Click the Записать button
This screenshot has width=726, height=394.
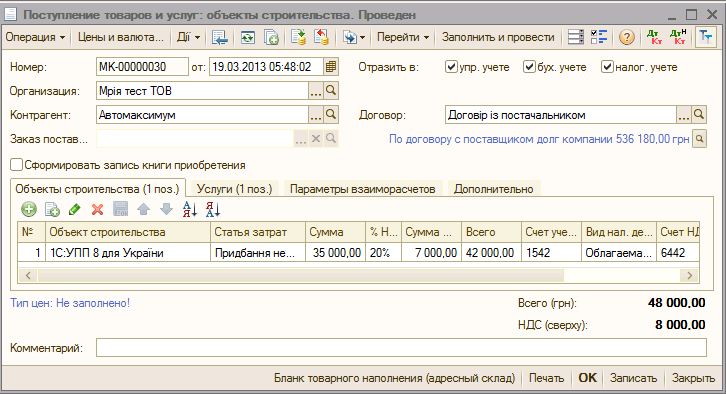click(x=633, y=378)
